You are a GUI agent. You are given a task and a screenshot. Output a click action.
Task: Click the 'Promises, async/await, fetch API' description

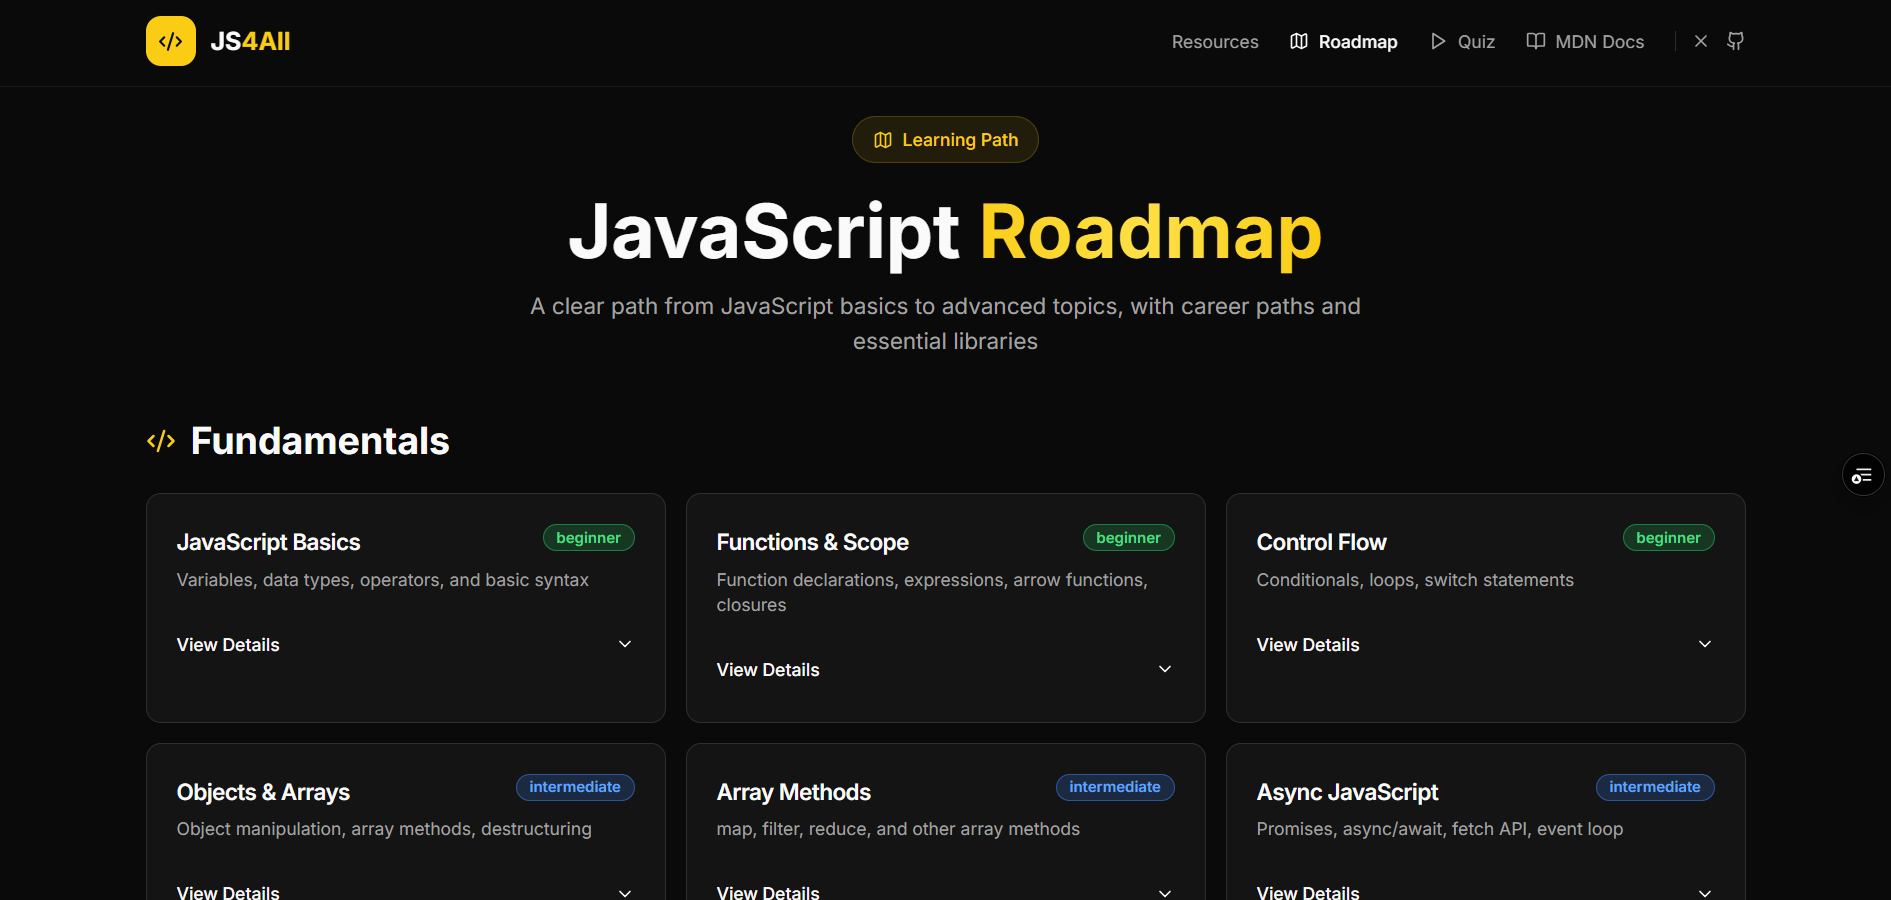(x=1440, y=829)
